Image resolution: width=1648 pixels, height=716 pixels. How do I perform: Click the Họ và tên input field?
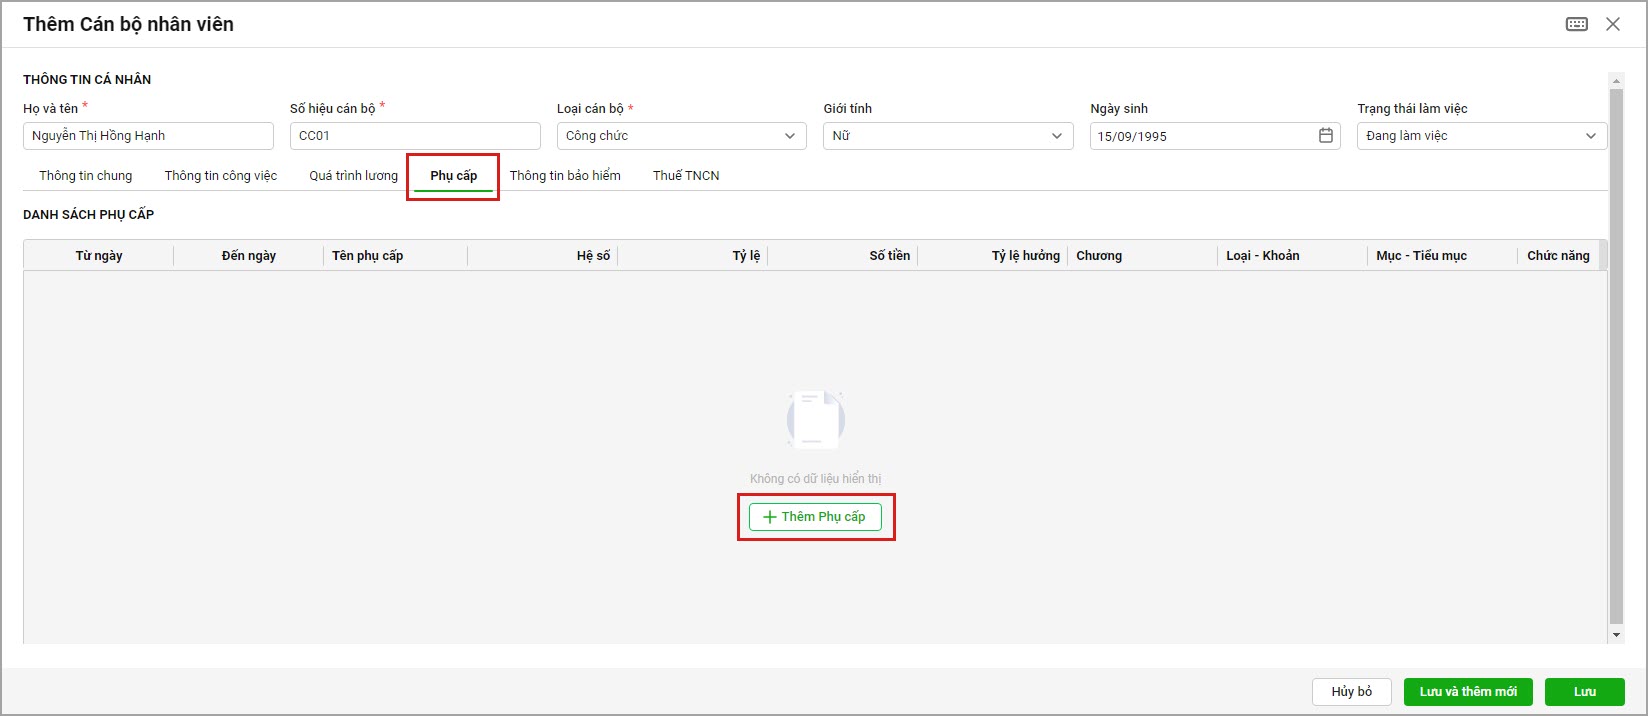click(148, 136)
